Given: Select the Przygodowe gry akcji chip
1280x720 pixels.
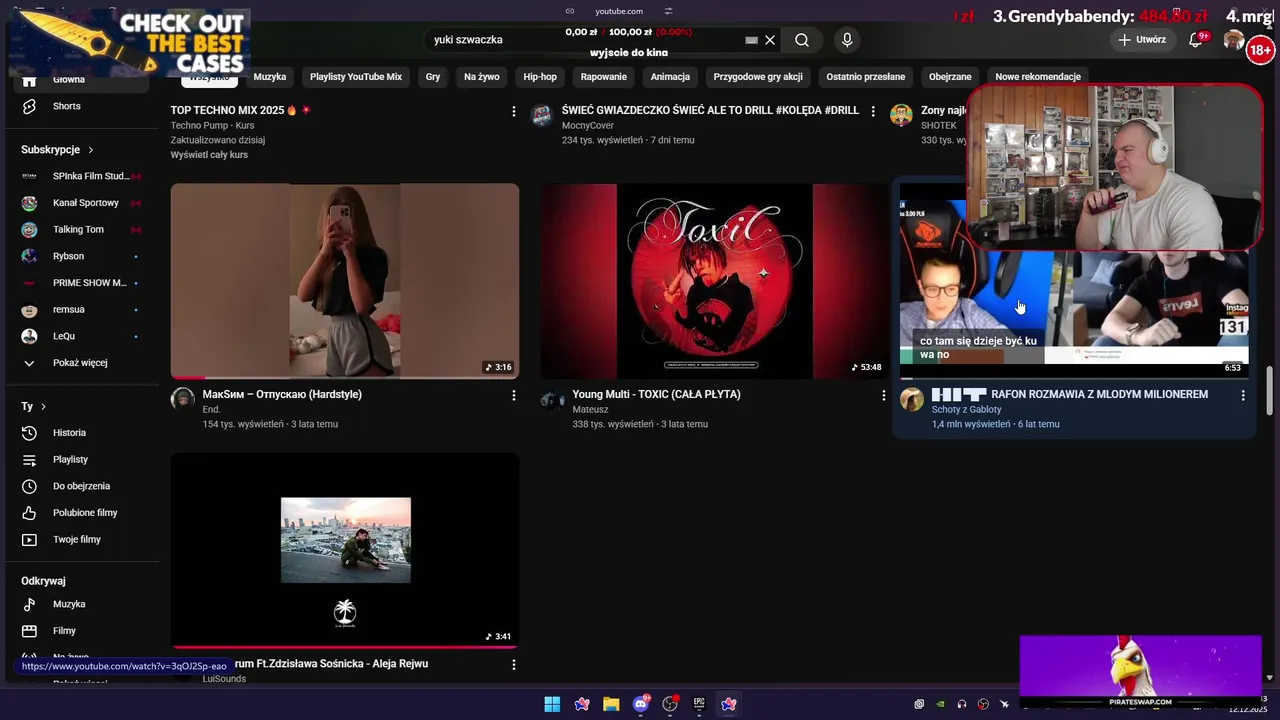Looking at the screenshot, I should click(758, 77).
